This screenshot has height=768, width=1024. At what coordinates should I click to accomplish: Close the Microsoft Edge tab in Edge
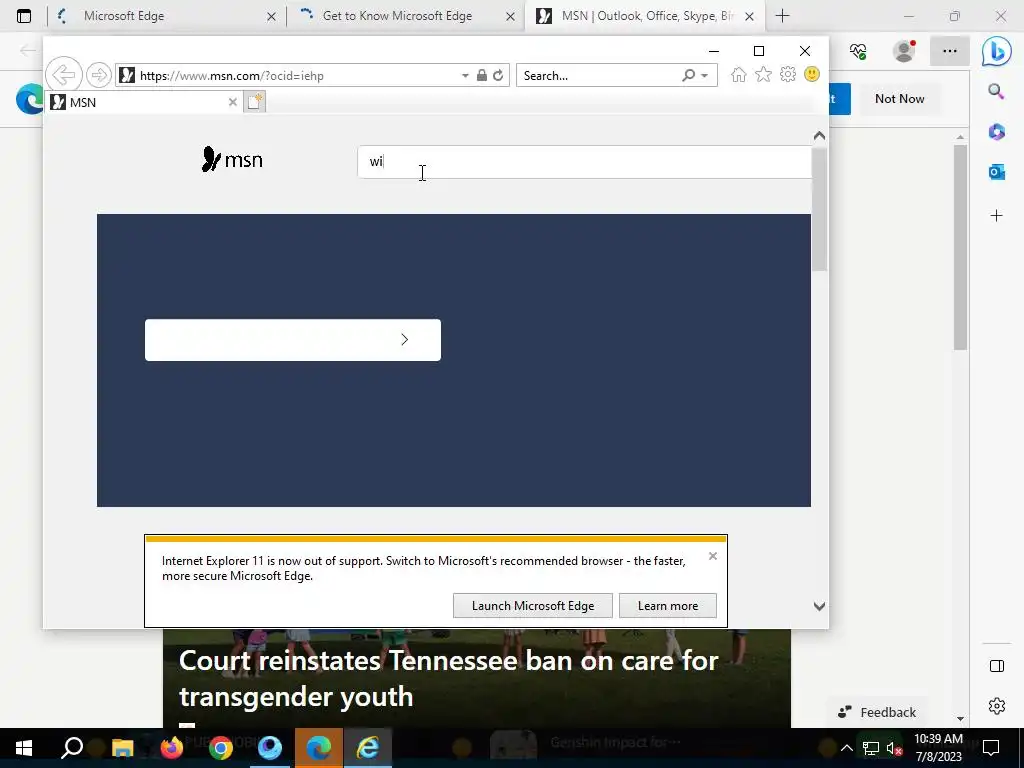[x=271, y=16]
